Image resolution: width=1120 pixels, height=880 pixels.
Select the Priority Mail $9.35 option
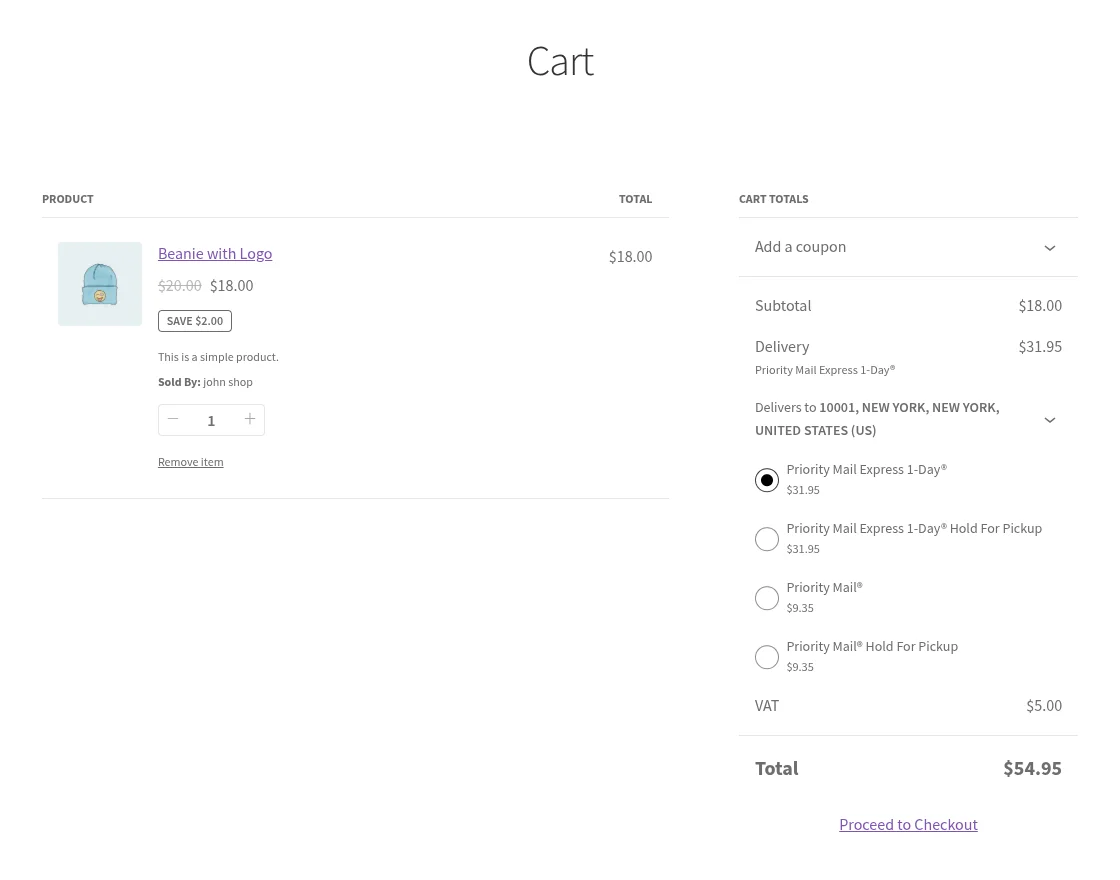click(767, 598)
